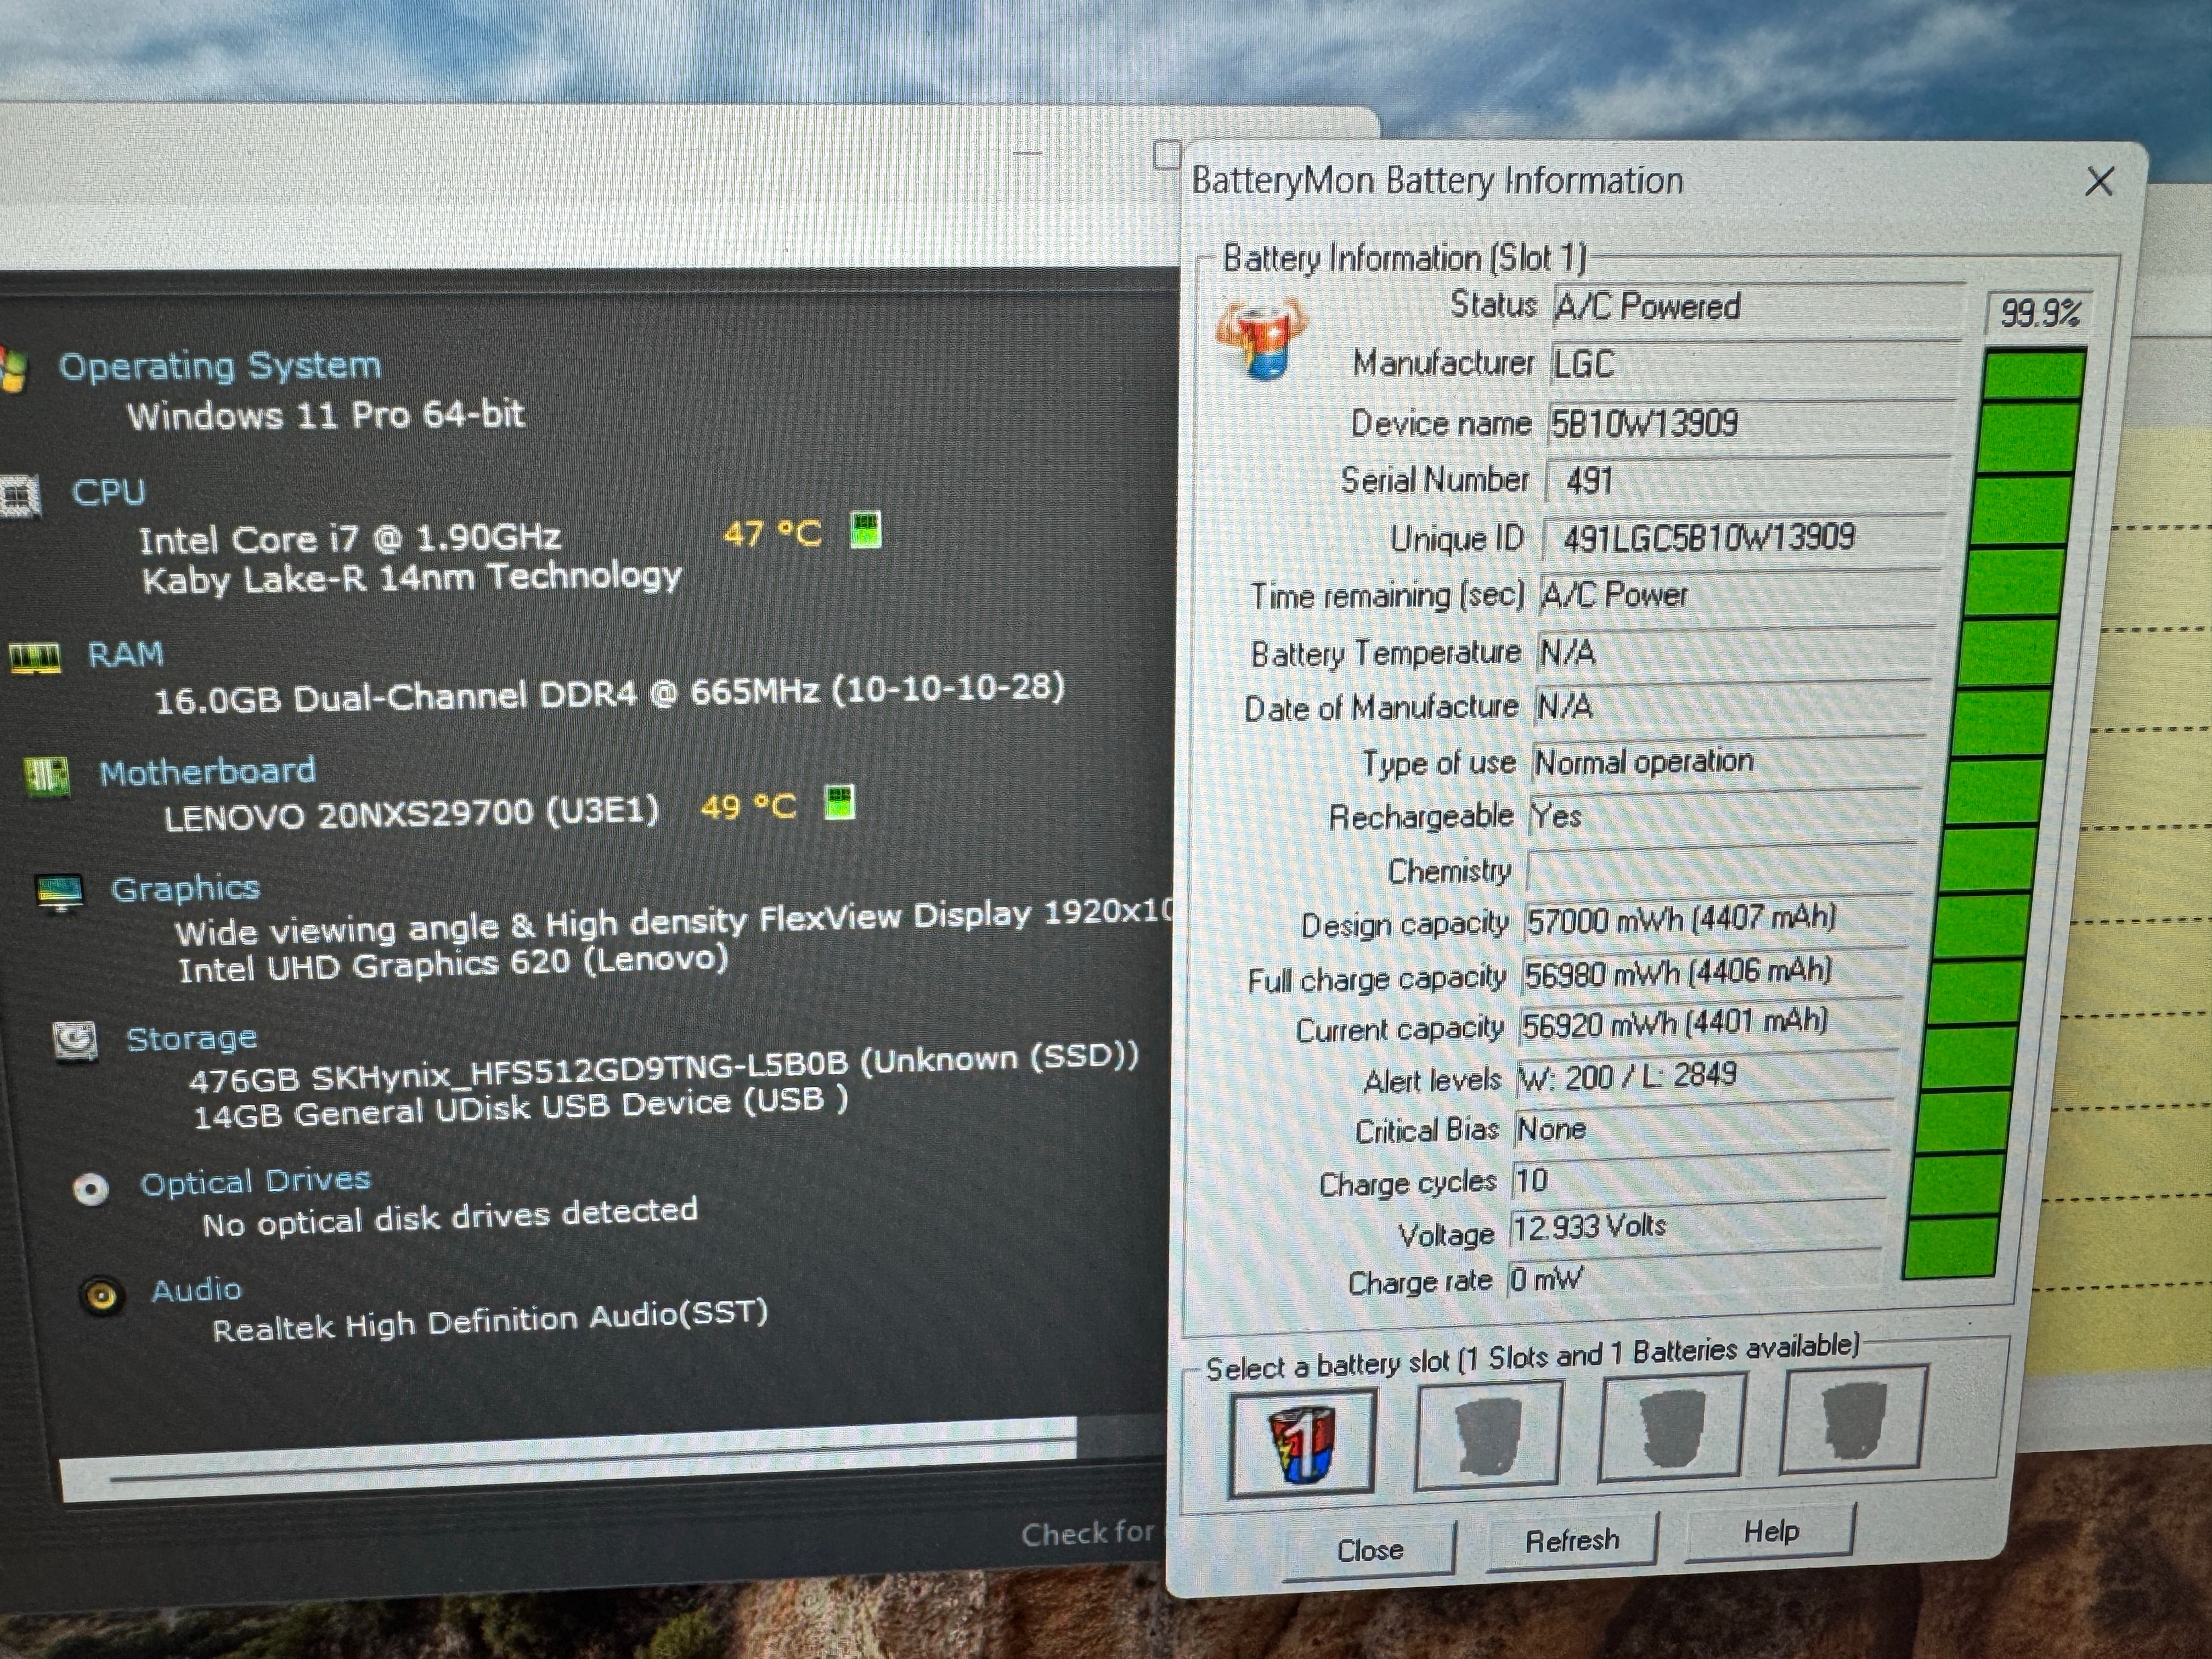Click the 14GB General UDisk USB Device entry
The height and width of the screenshot is (1659, 2212).
520,1108
